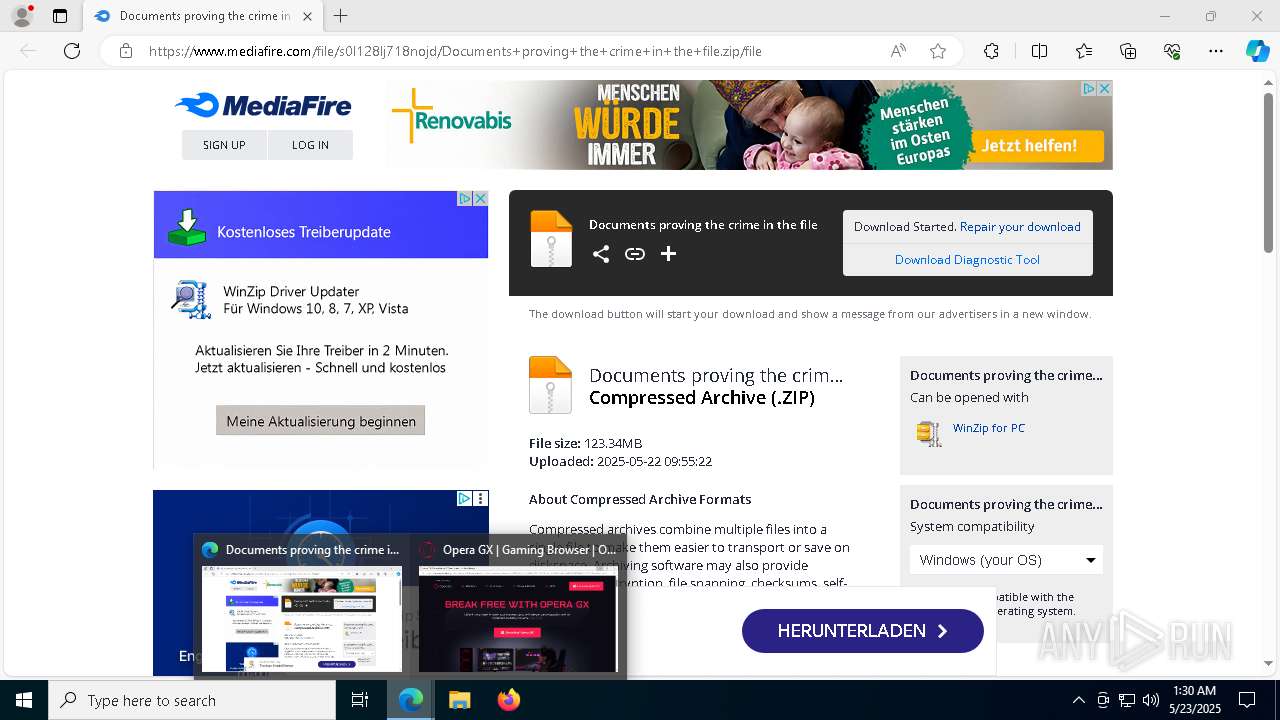The image size is (1280, 720).
Task: Click the taskbar clock and date
Action: (x=1194, y=700)
